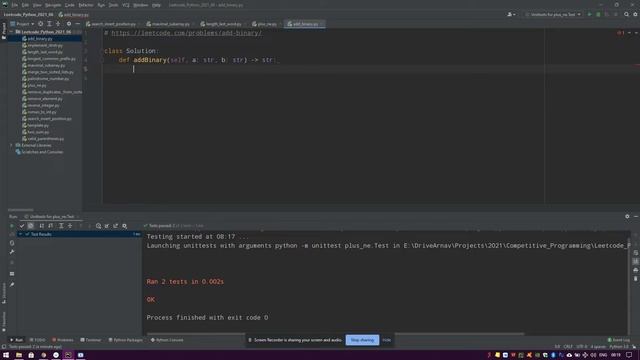640x360 pixels.
Task: Click export test results icon in test toolbar
Action: click(116, 226)
